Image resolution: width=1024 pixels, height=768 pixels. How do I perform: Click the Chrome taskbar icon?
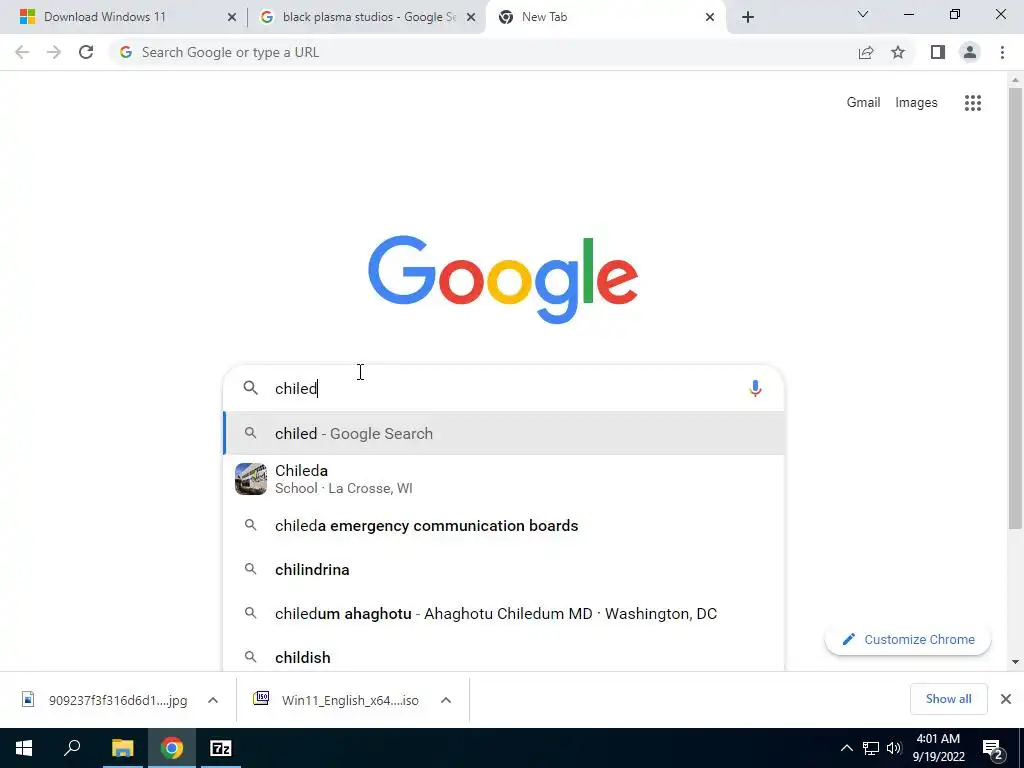tap(172, 748)
